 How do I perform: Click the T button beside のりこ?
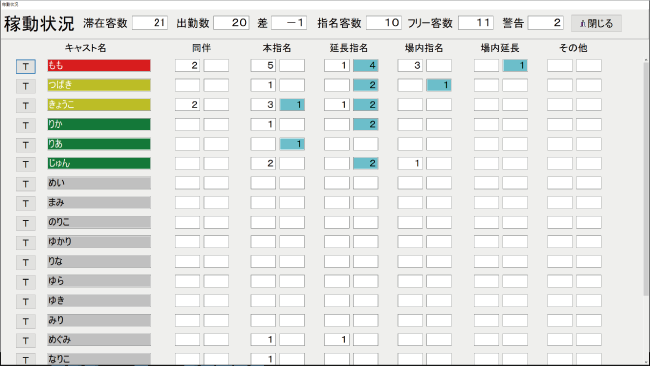pyautogui.click(x=26, y=223)
